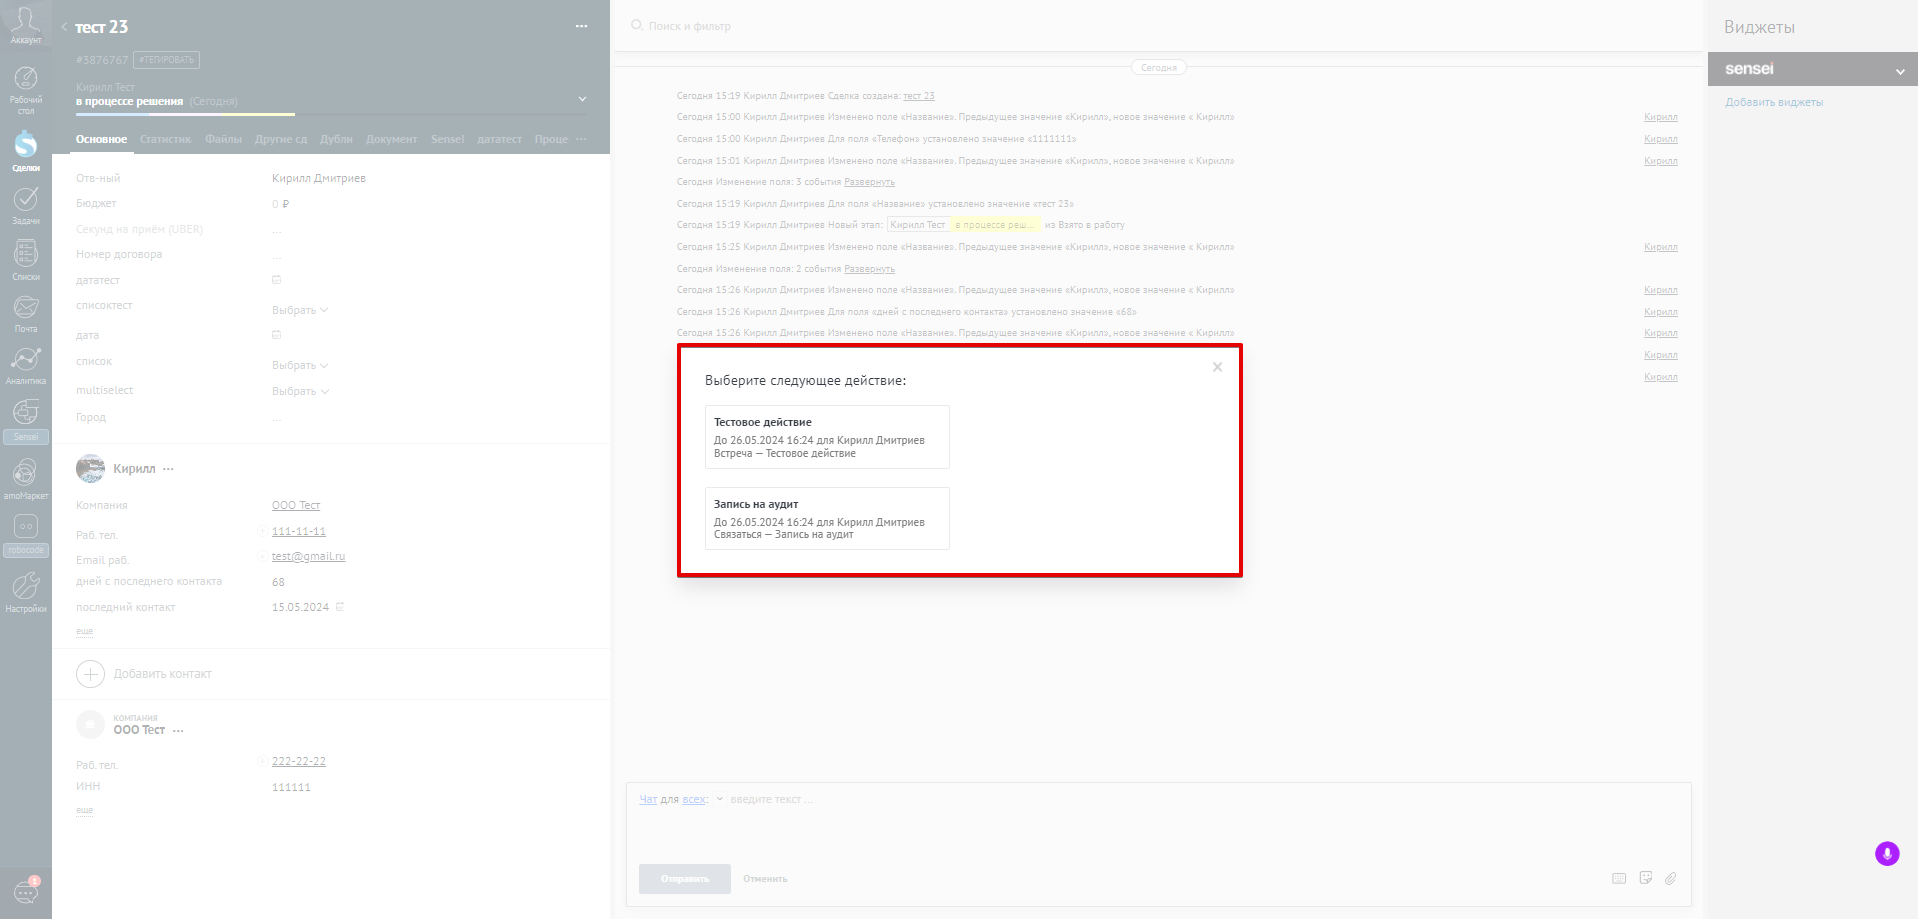Go to Сделки section in sidebar
Viewport: 1918px width, 919px height.
[25, 152]
